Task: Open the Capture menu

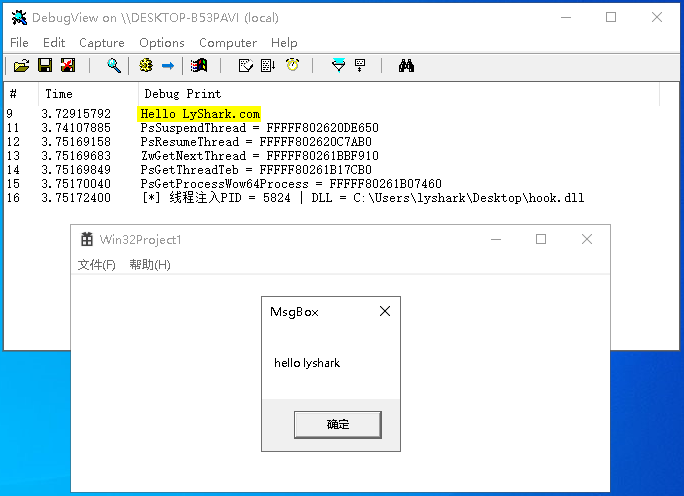Action: pos(102,43)
